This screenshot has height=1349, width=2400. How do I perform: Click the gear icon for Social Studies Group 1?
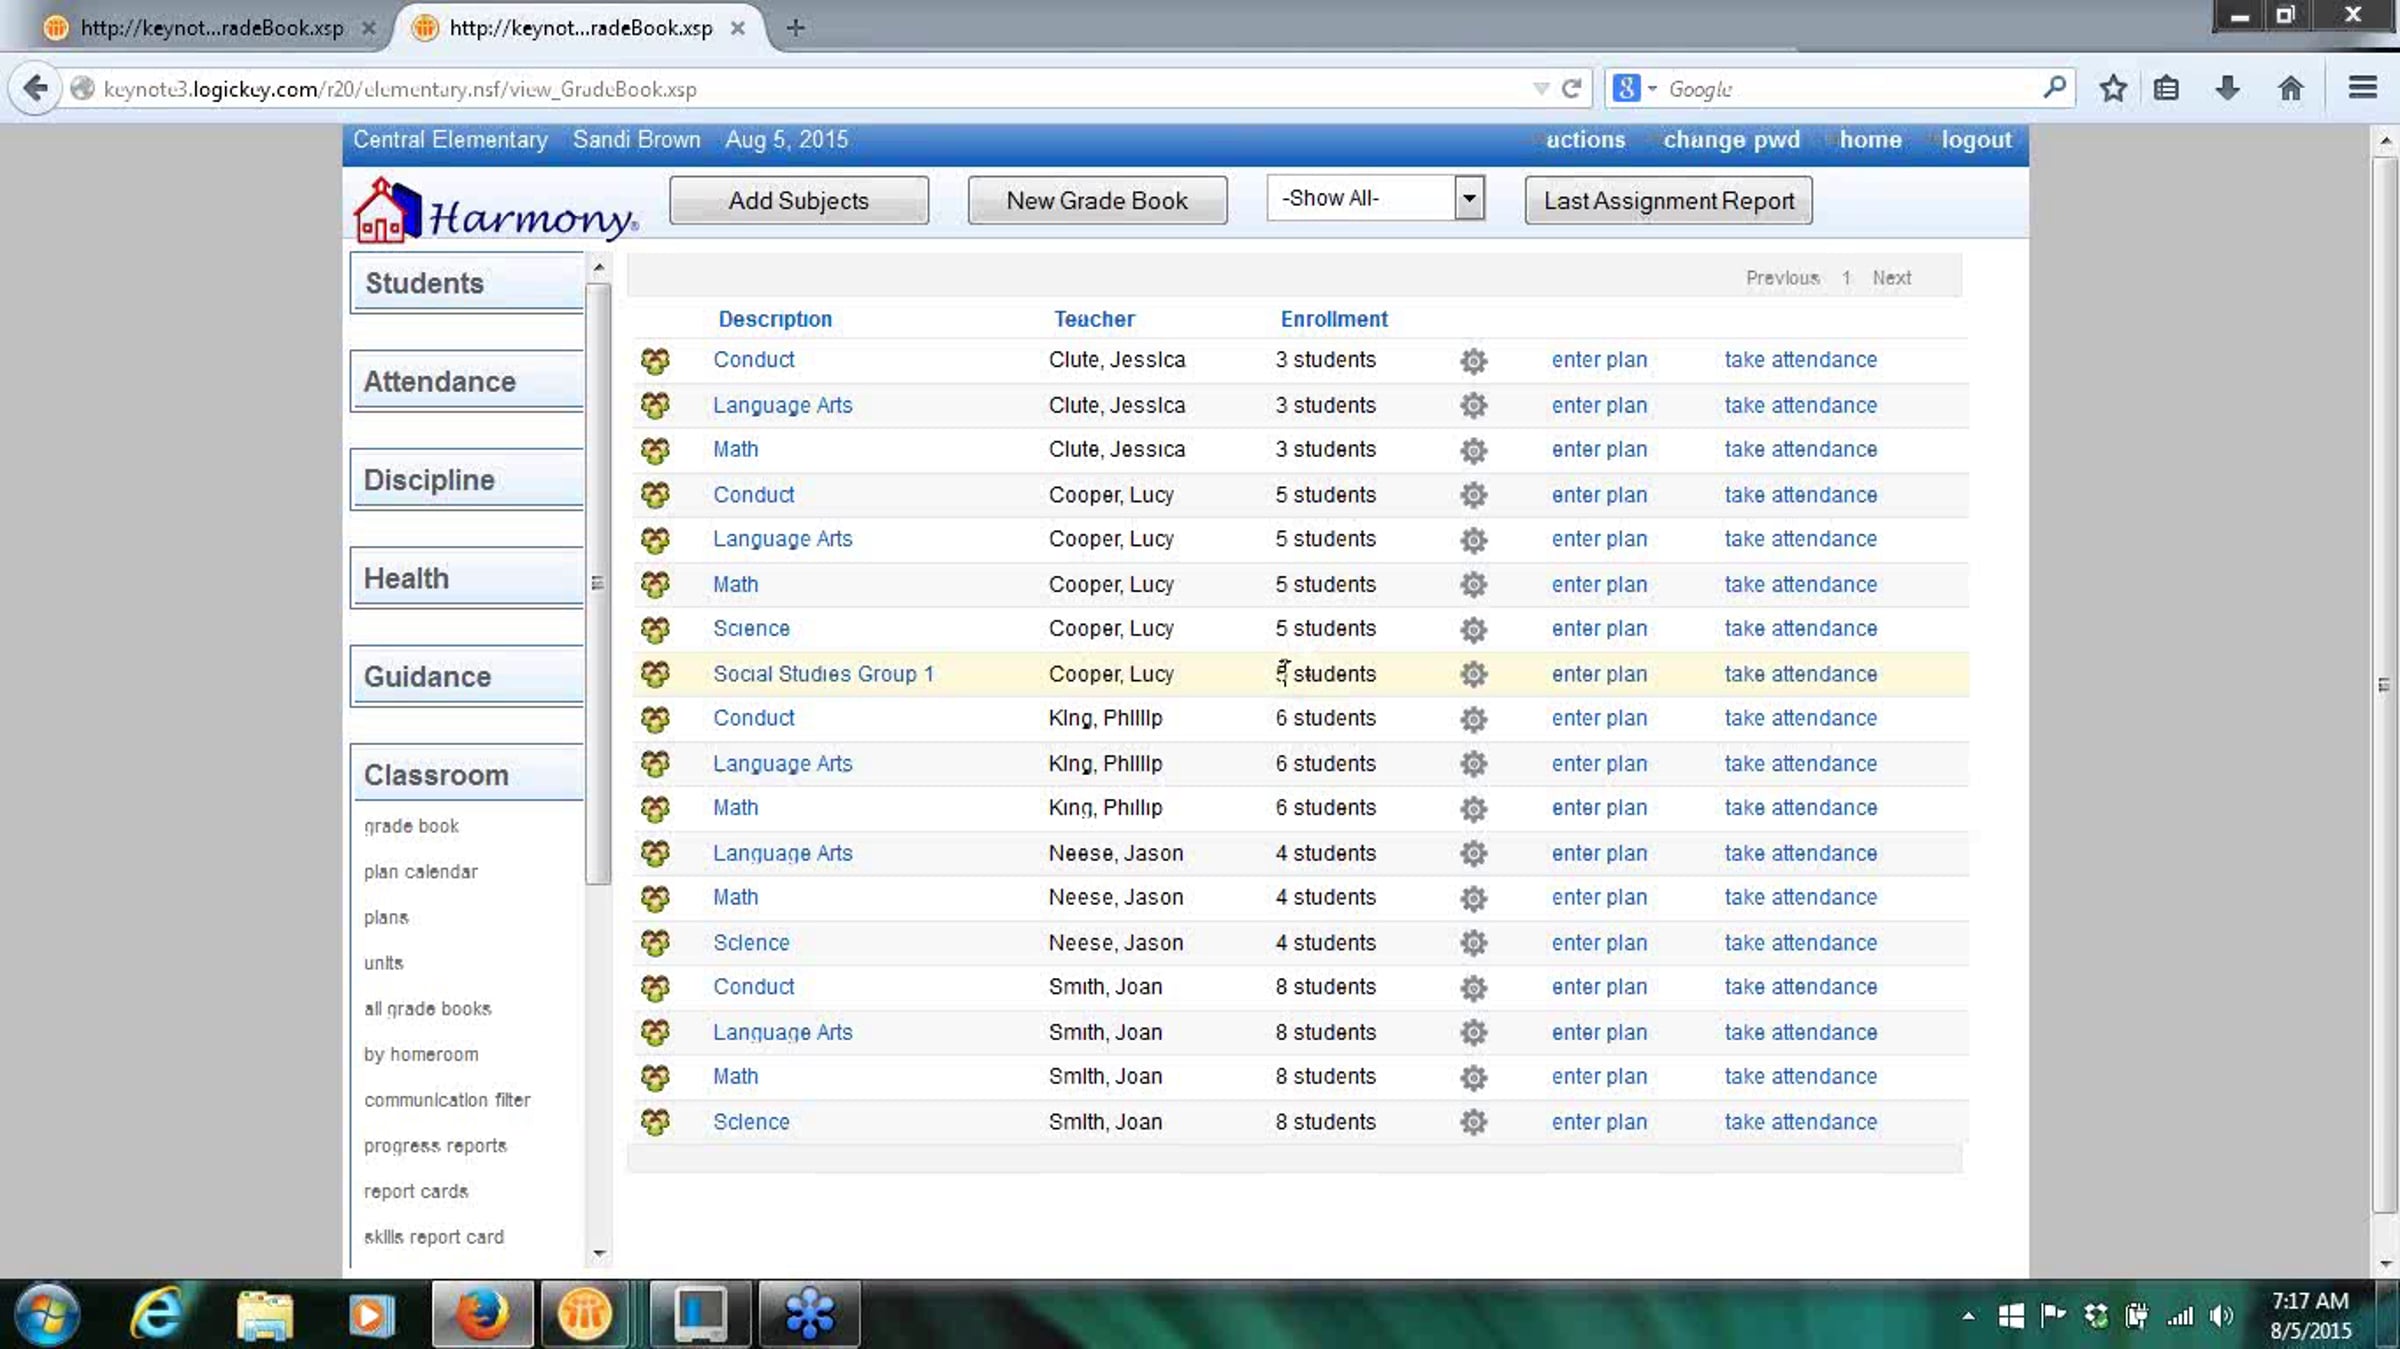(x=1473, y=674)
